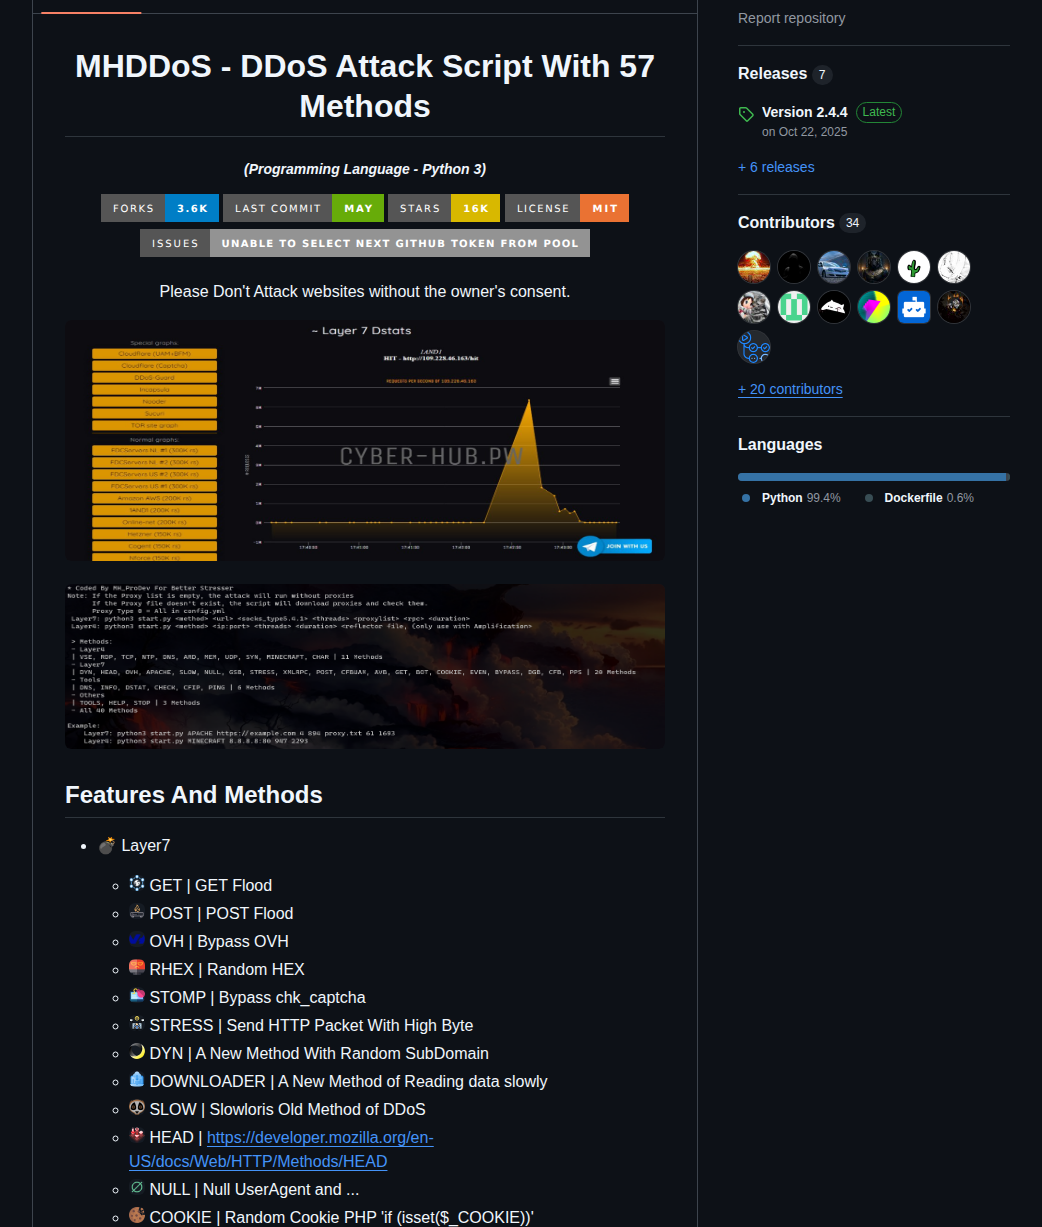
Task: Open the white cat on black avatar
Action: tap(834, 307)
